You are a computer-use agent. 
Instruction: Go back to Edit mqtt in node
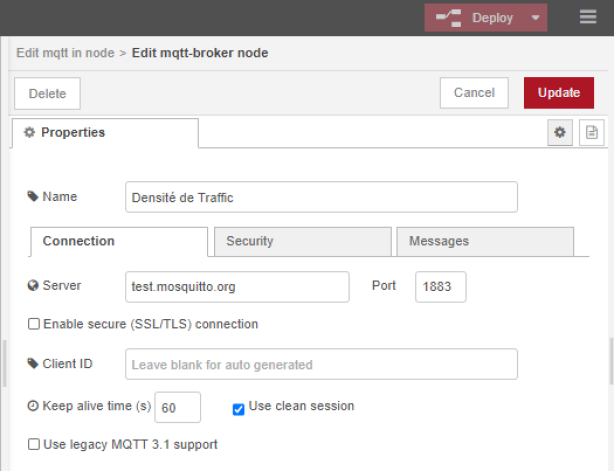click(65, 53)
